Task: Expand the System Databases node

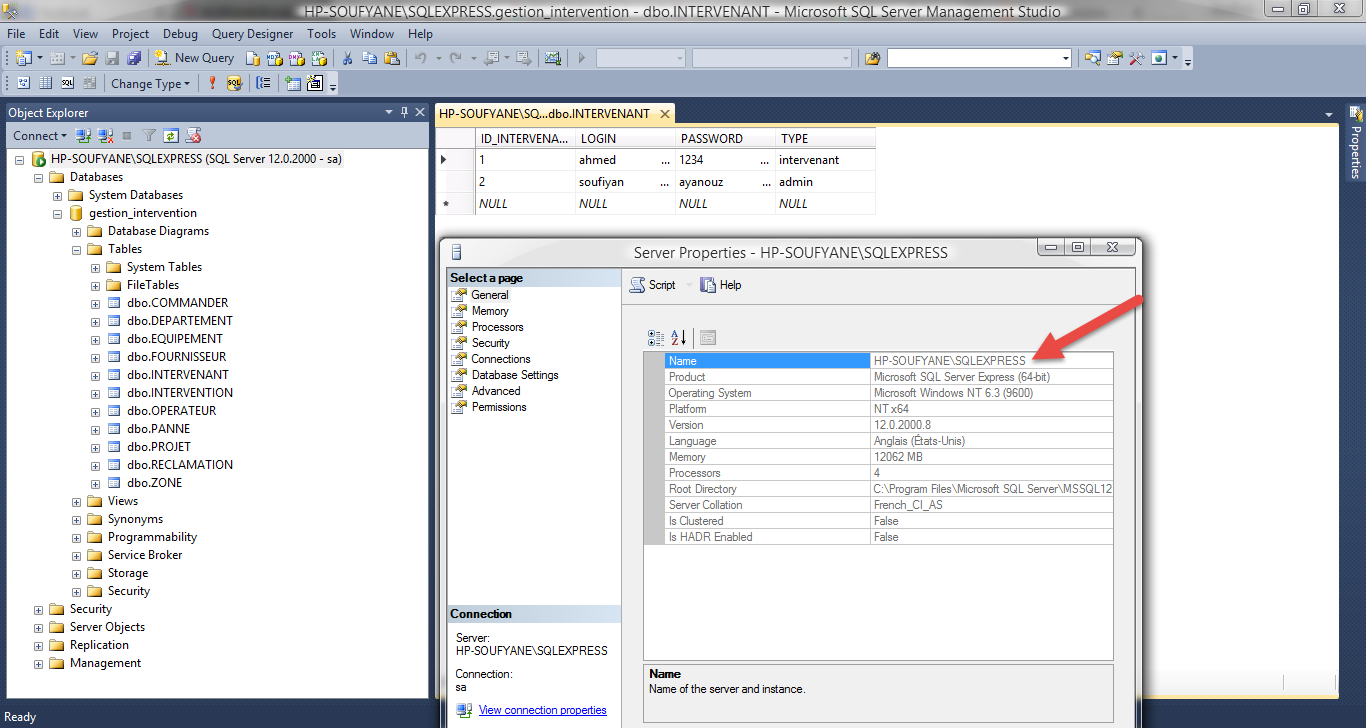Action: point(58,195)
